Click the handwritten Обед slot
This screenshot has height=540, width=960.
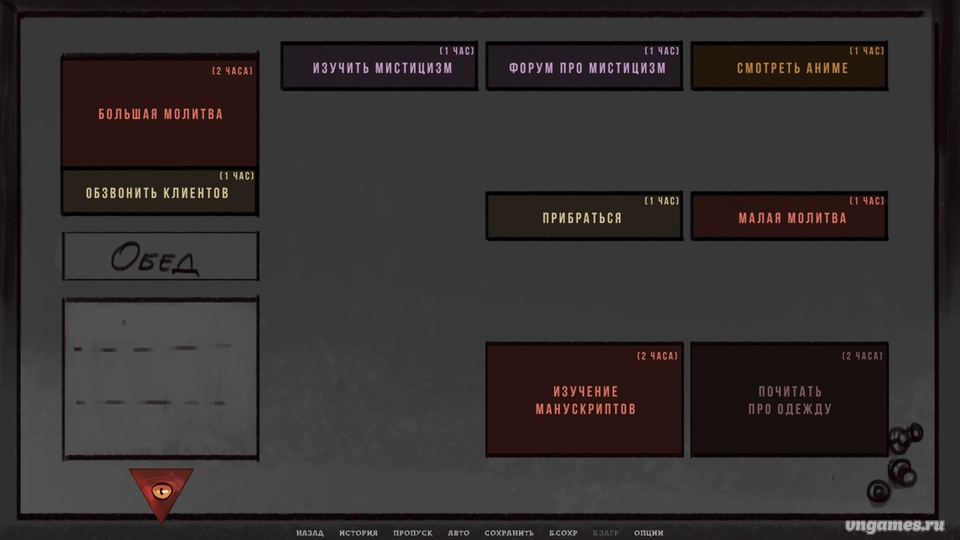(x=160, y=257)
